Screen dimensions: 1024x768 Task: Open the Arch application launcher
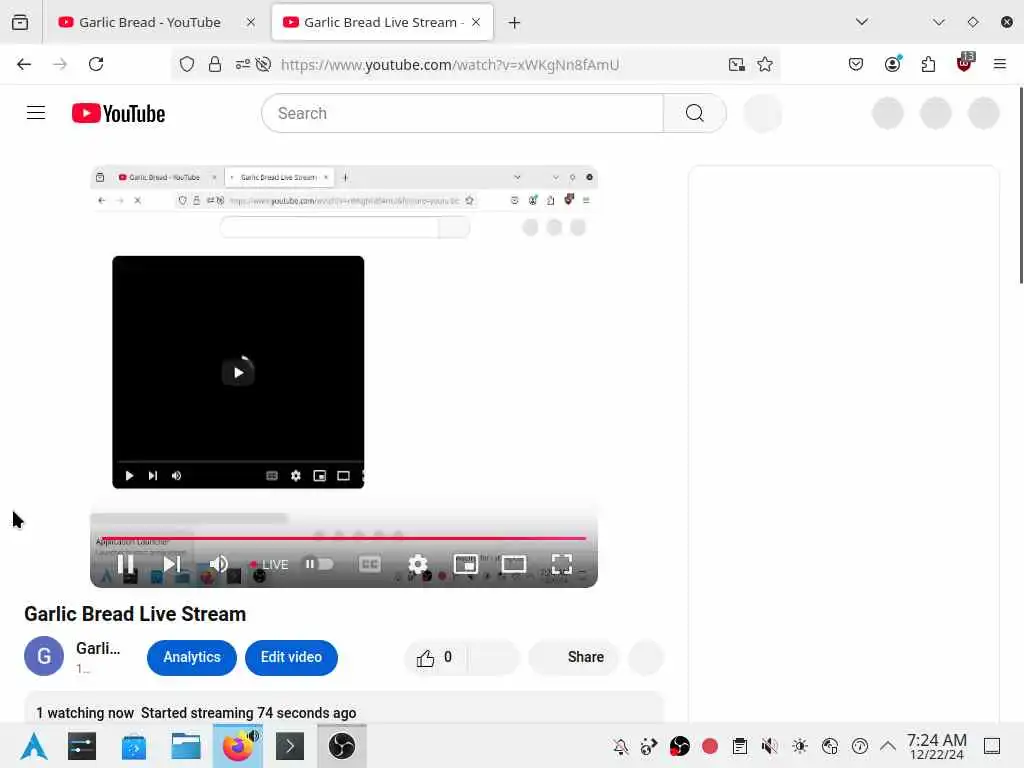coord(34,746)
